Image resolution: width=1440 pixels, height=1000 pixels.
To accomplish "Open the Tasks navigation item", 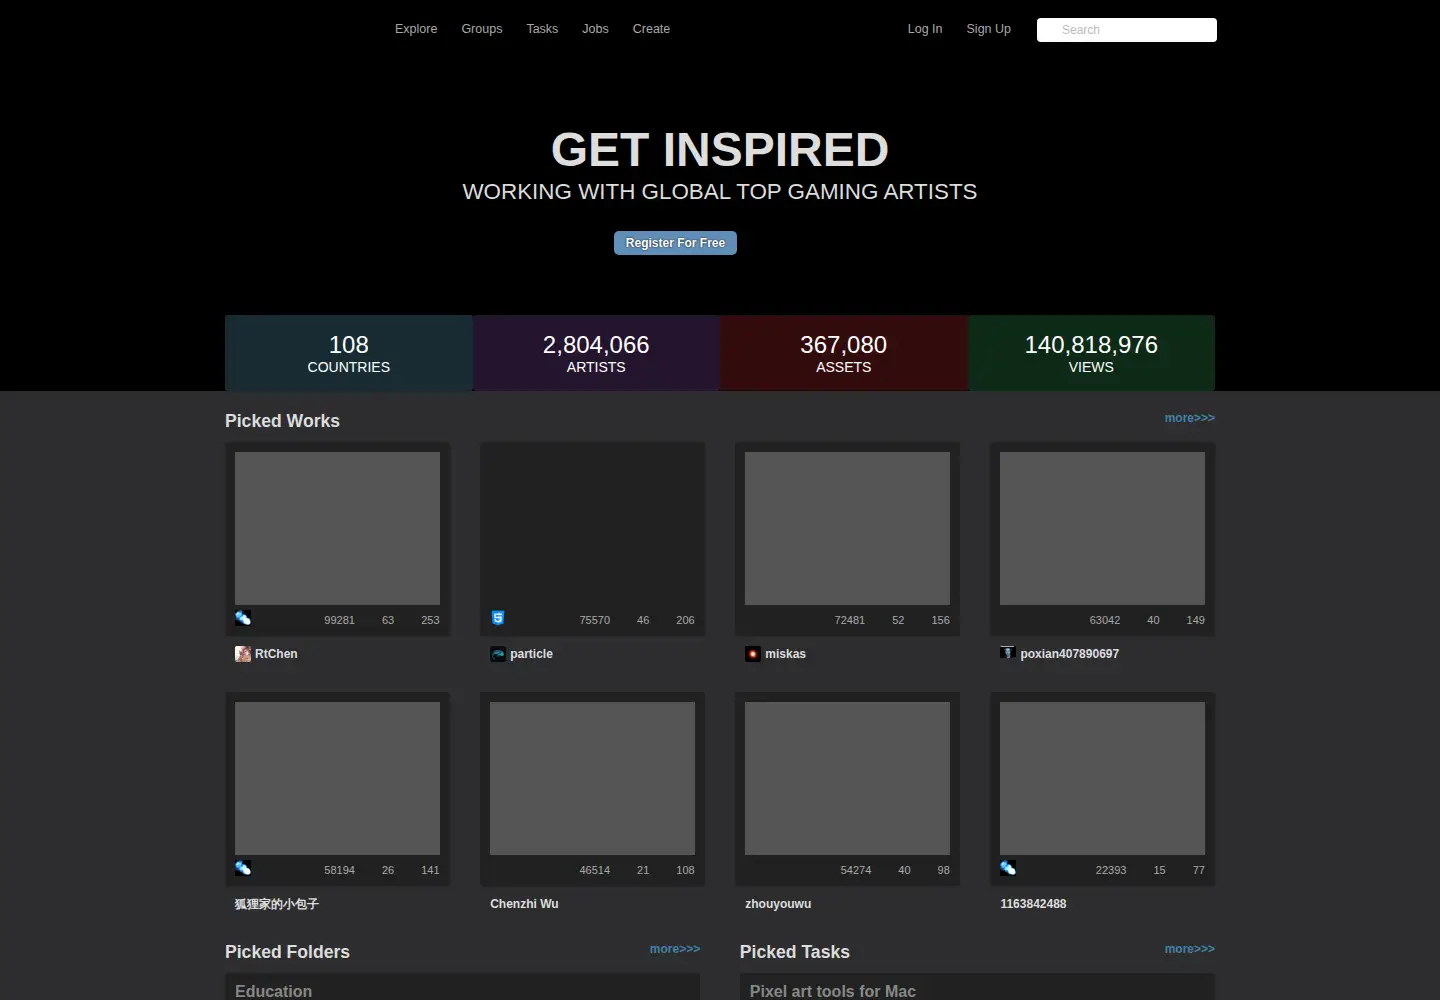I will (542, 29).
